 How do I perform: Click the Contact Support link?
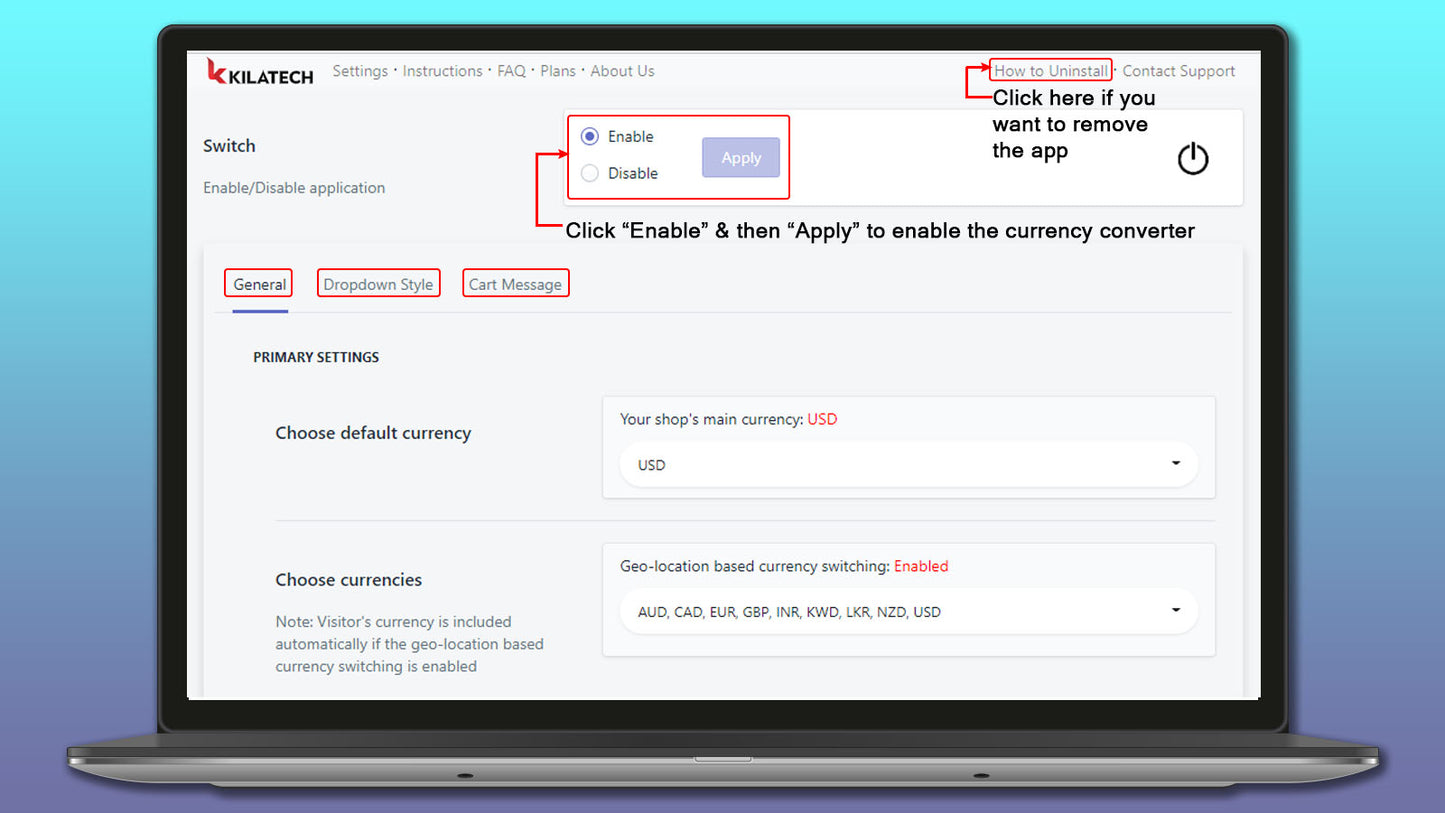(1179, 71)
